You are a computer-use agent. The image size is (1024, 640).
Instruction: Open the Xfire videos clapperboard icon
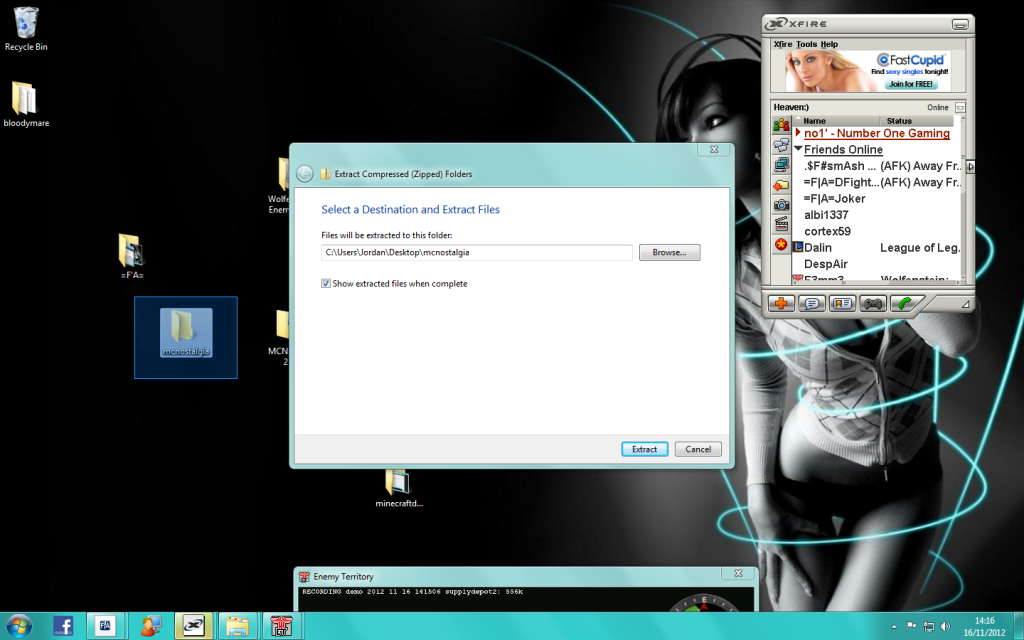click(781, 224)
